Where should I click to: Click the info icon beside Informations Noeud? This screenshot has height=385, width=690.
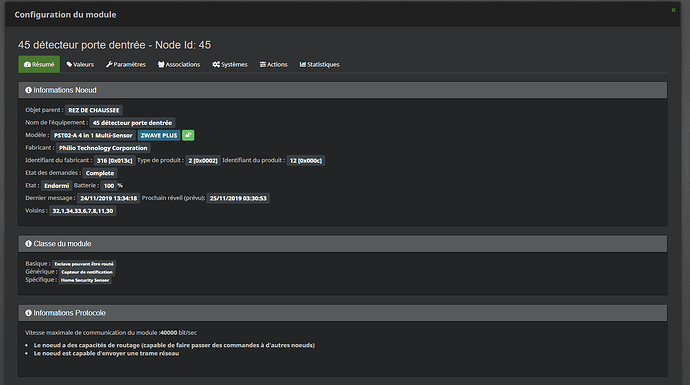(28, 90)
